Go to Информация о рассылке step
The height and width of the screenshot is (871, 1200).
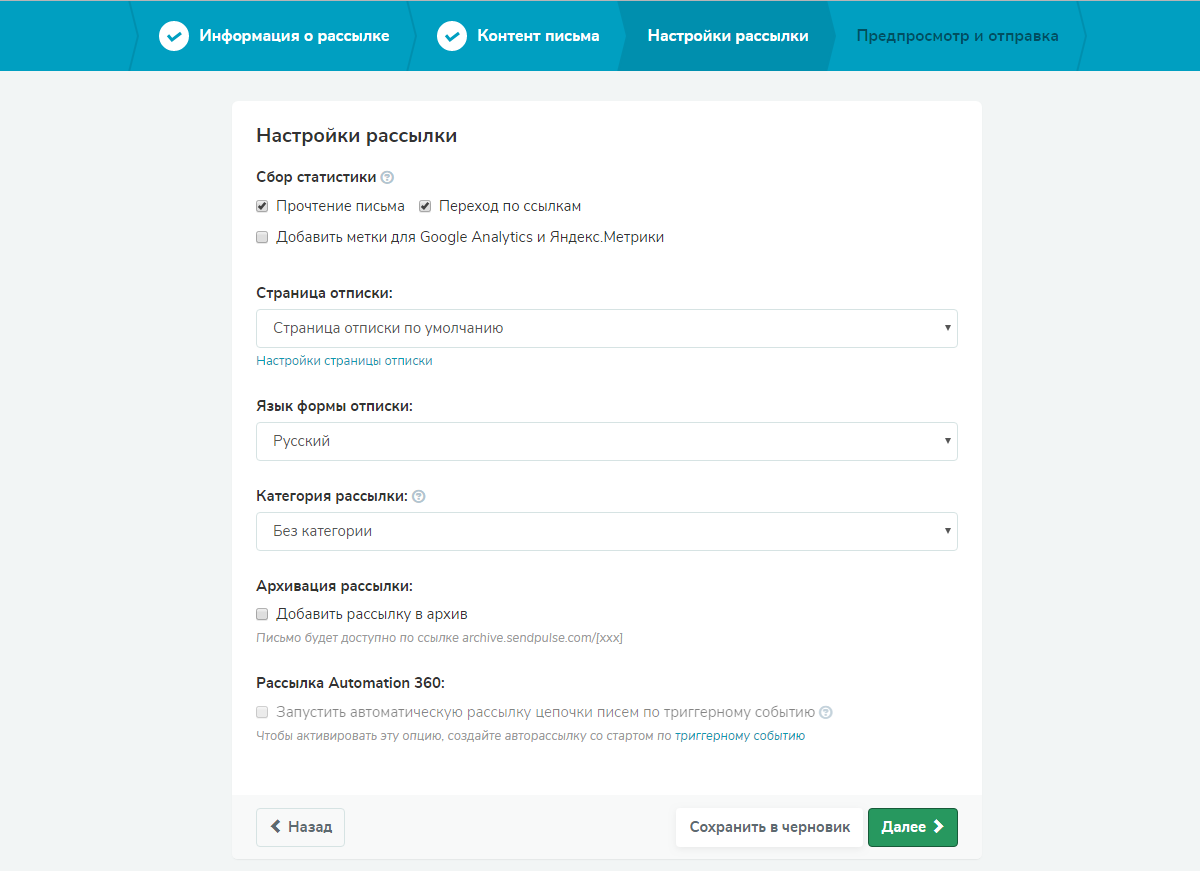[294, 36]
